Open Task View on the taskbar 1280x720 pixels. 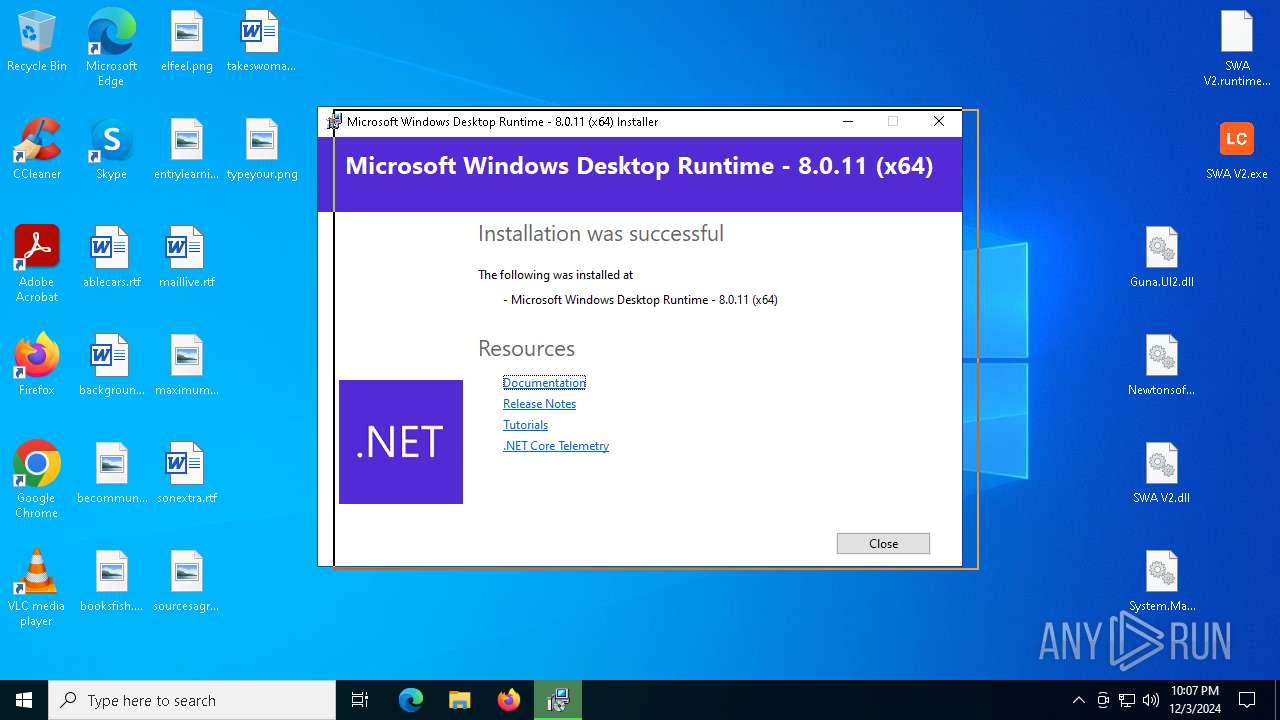pos(360,700)
